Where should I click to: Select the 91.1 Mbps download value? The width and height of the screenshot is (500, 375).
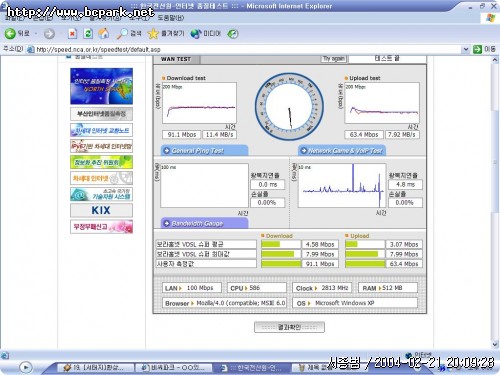pyautogui.click(x=182, y=135)
